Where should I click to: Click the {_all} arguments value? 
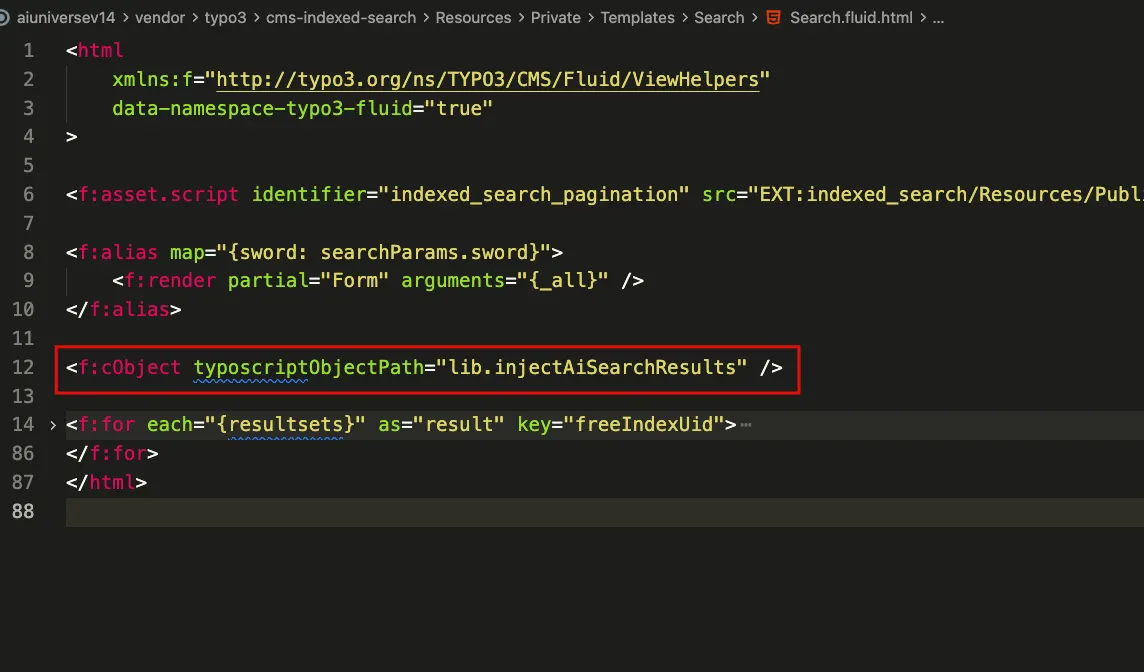(x=563, y=281)
